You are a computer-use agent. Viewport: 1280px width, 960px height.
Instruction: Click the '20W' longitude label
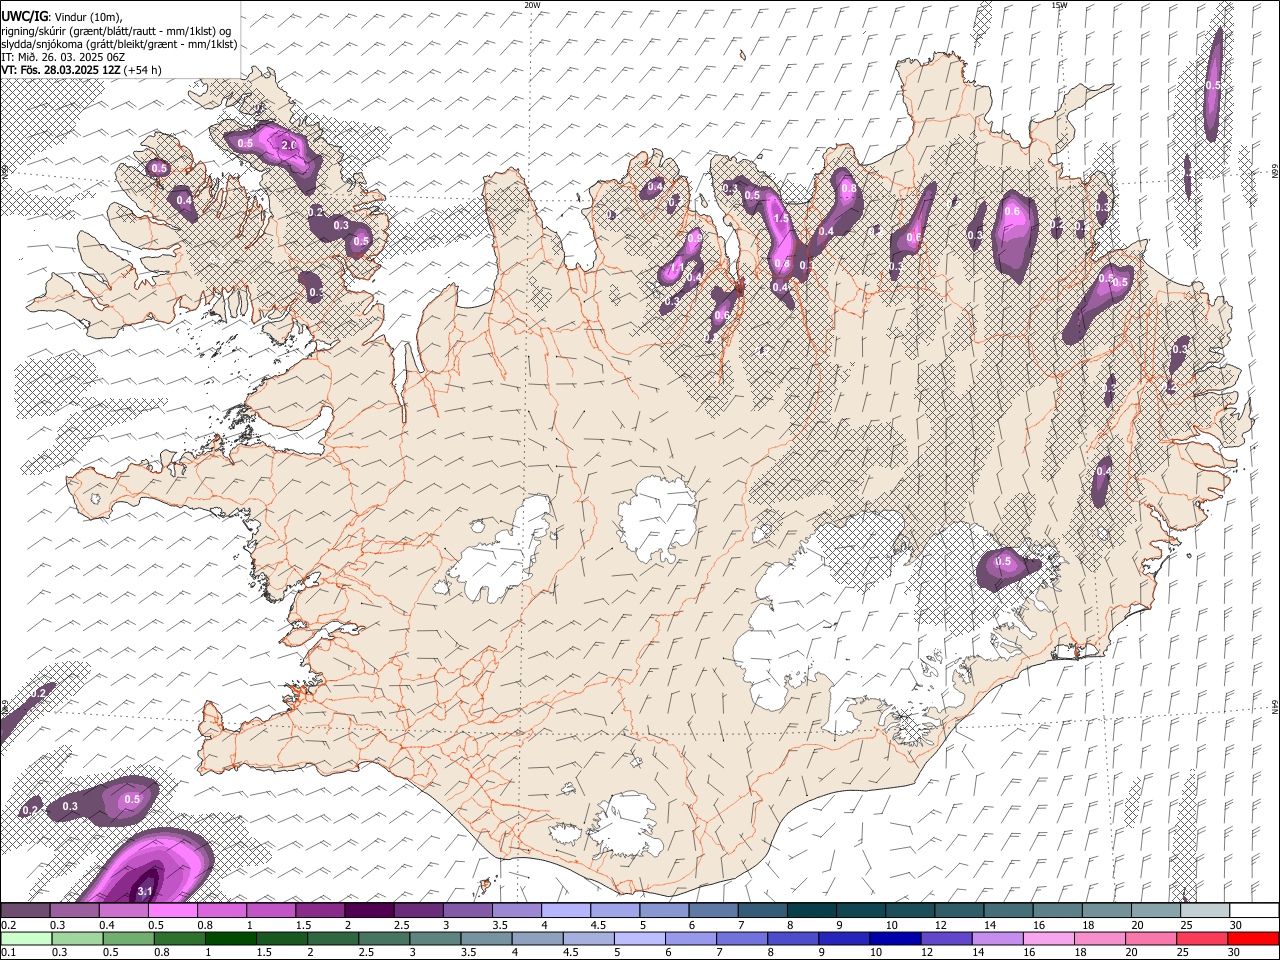click(532, 5)
